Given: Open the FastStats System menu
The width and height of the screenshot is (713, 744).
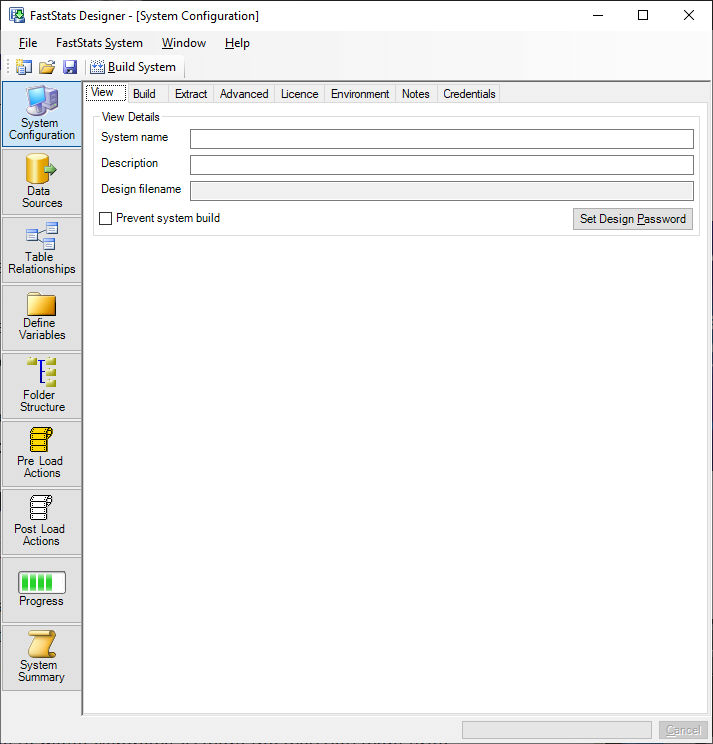Looking at the screenshot, I should click(x=99, y=43).
